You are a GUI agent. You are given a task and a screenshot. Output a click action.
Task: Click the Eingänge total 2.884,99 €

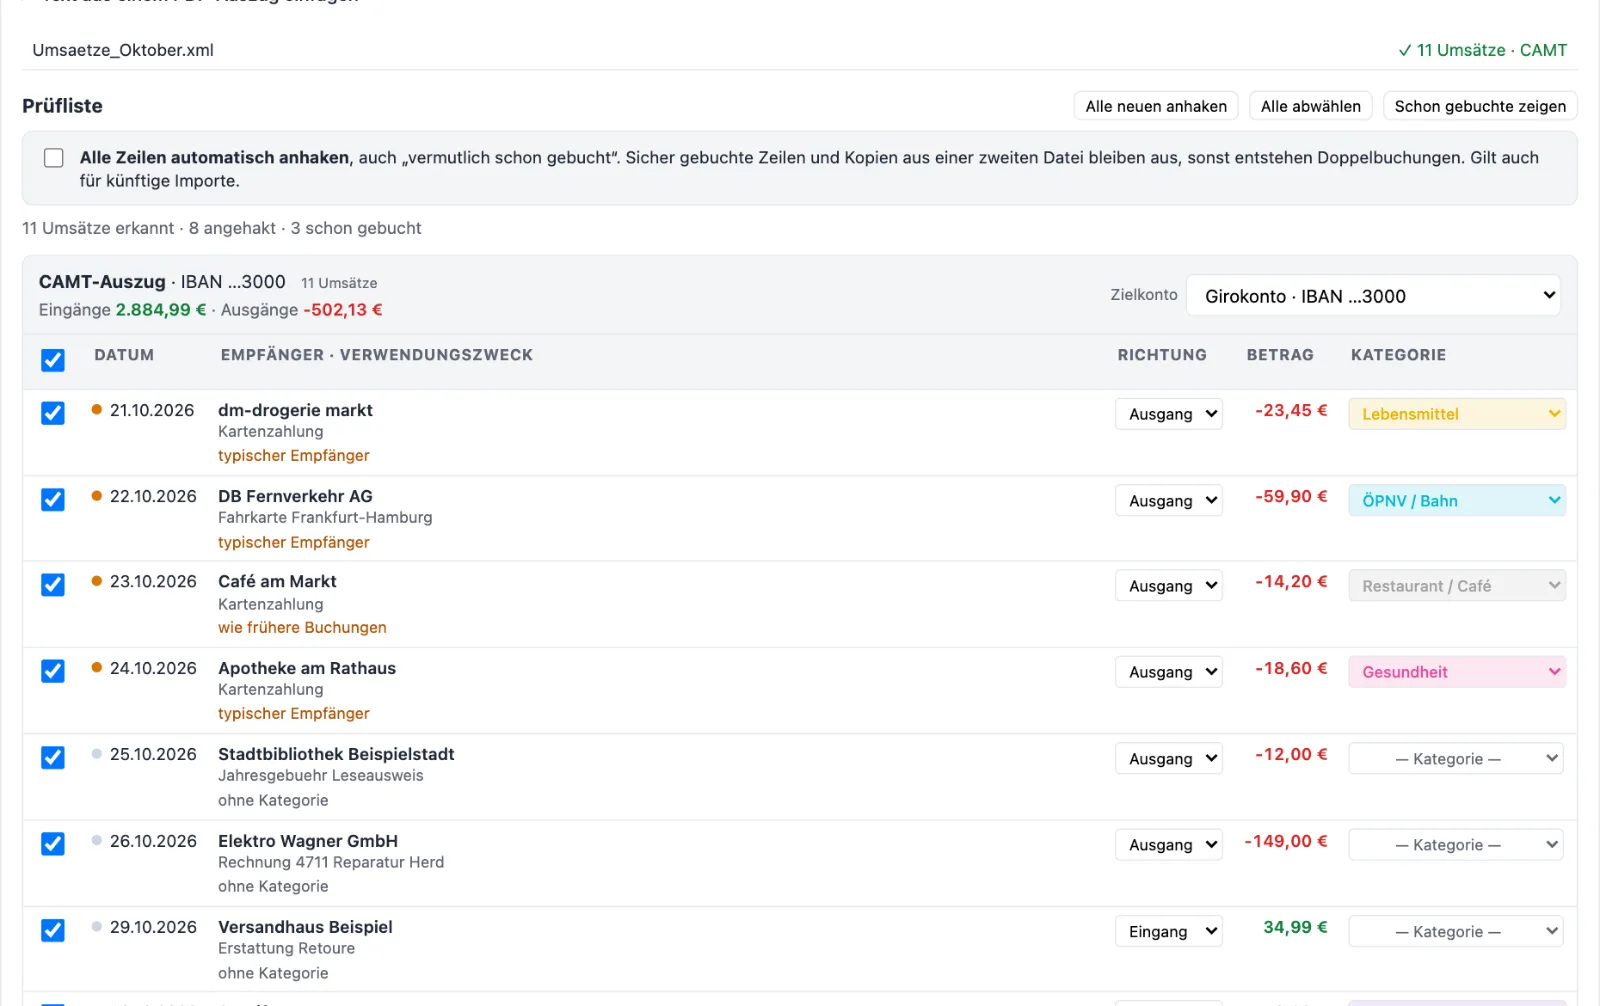161,310
